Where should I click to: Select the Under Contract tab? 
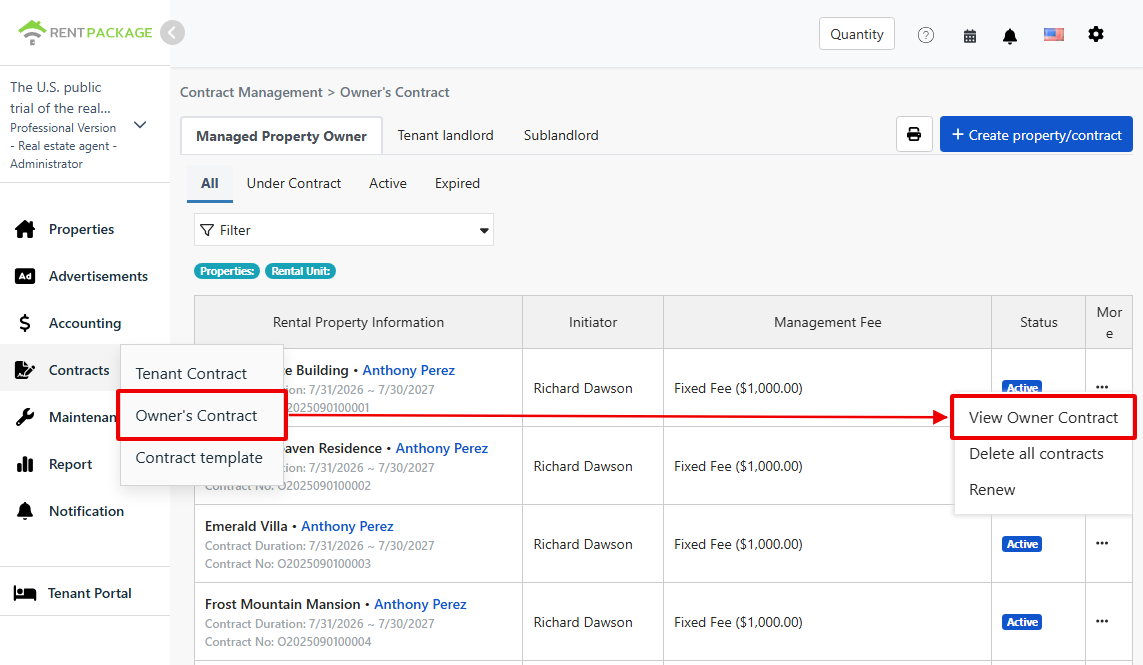294,184
